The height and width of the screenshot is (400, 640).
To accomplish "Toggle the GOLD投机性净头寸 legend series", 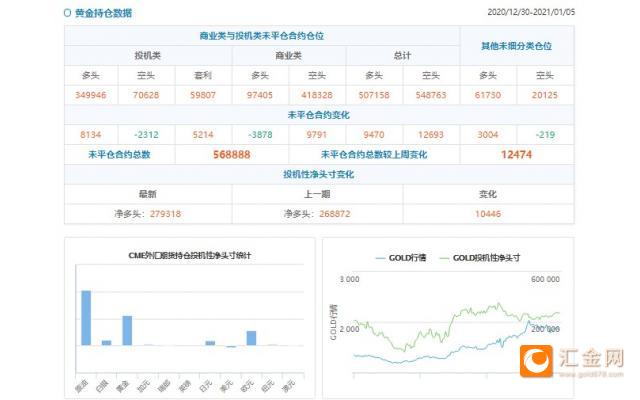I will pyautogui.click(x=480, y=258).
